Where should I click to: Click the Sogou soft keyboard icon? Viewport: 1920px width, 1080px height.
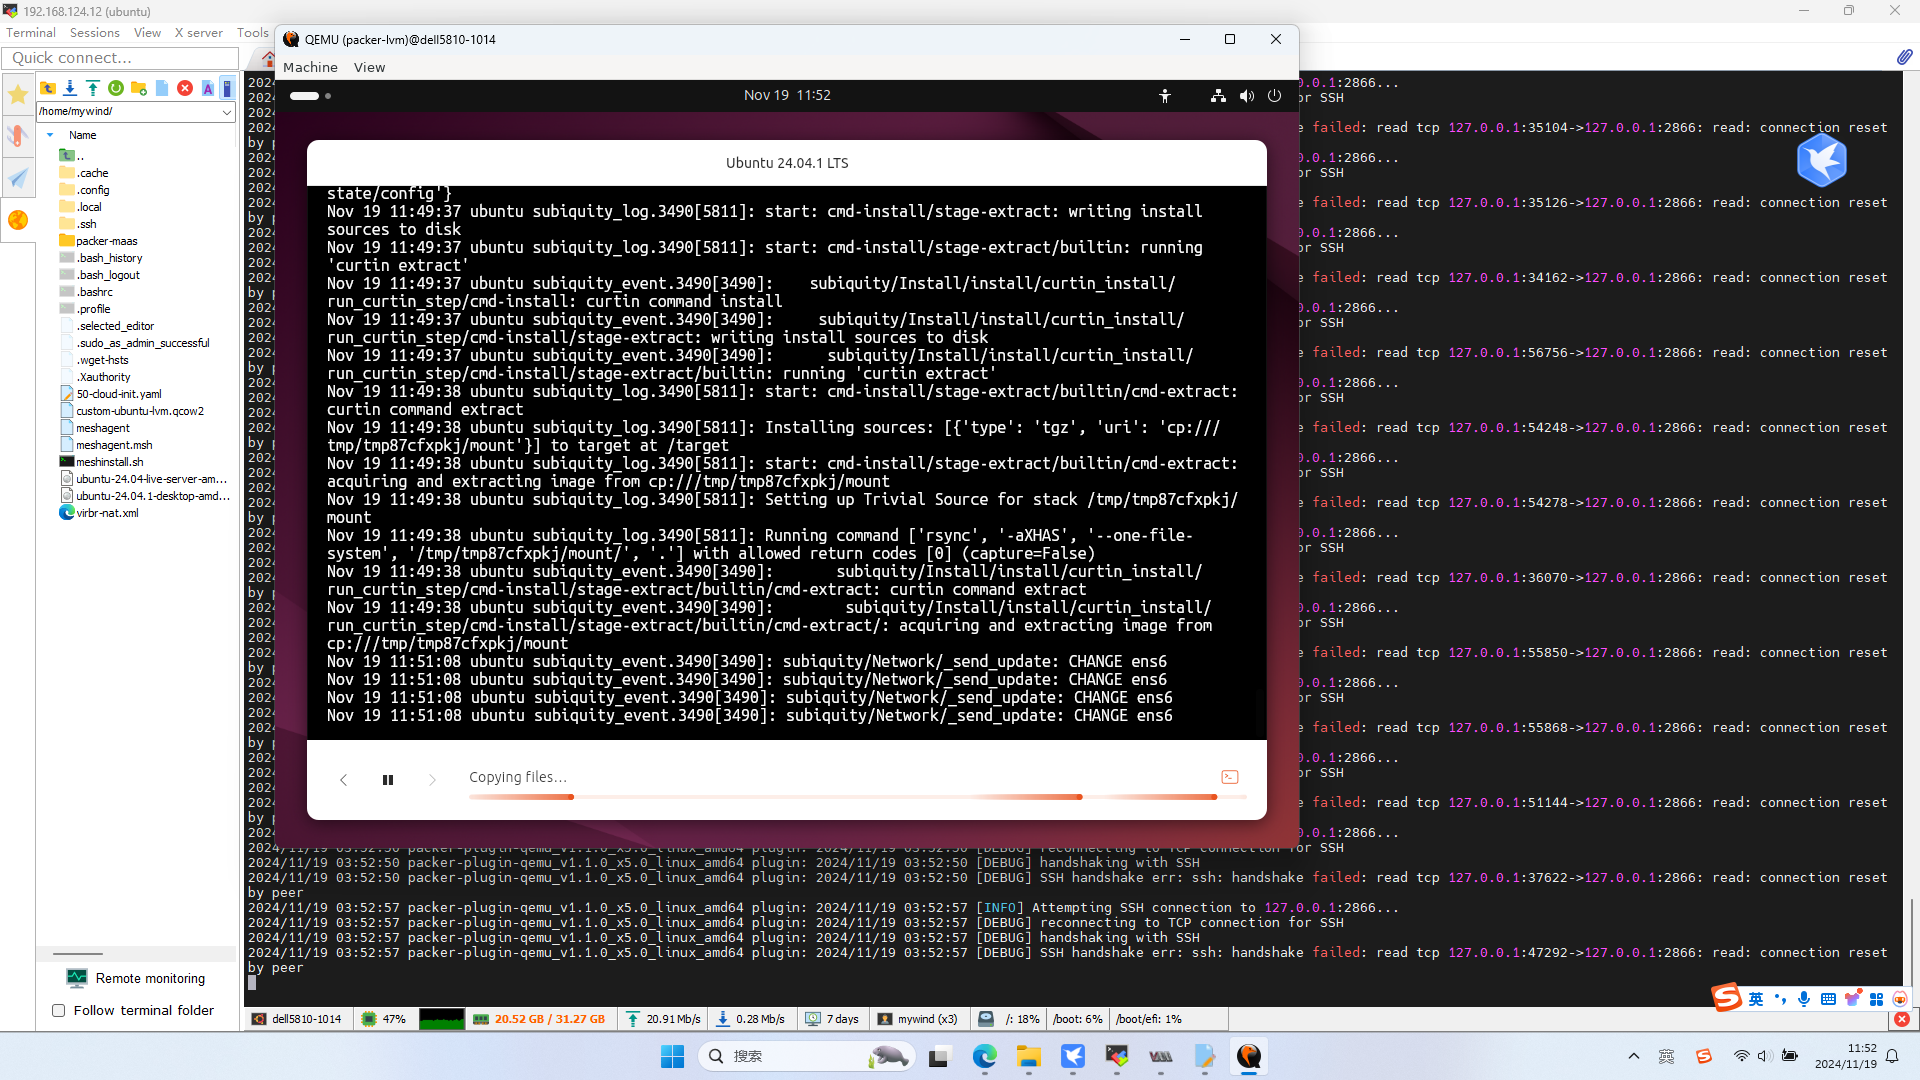(1828, 999)
